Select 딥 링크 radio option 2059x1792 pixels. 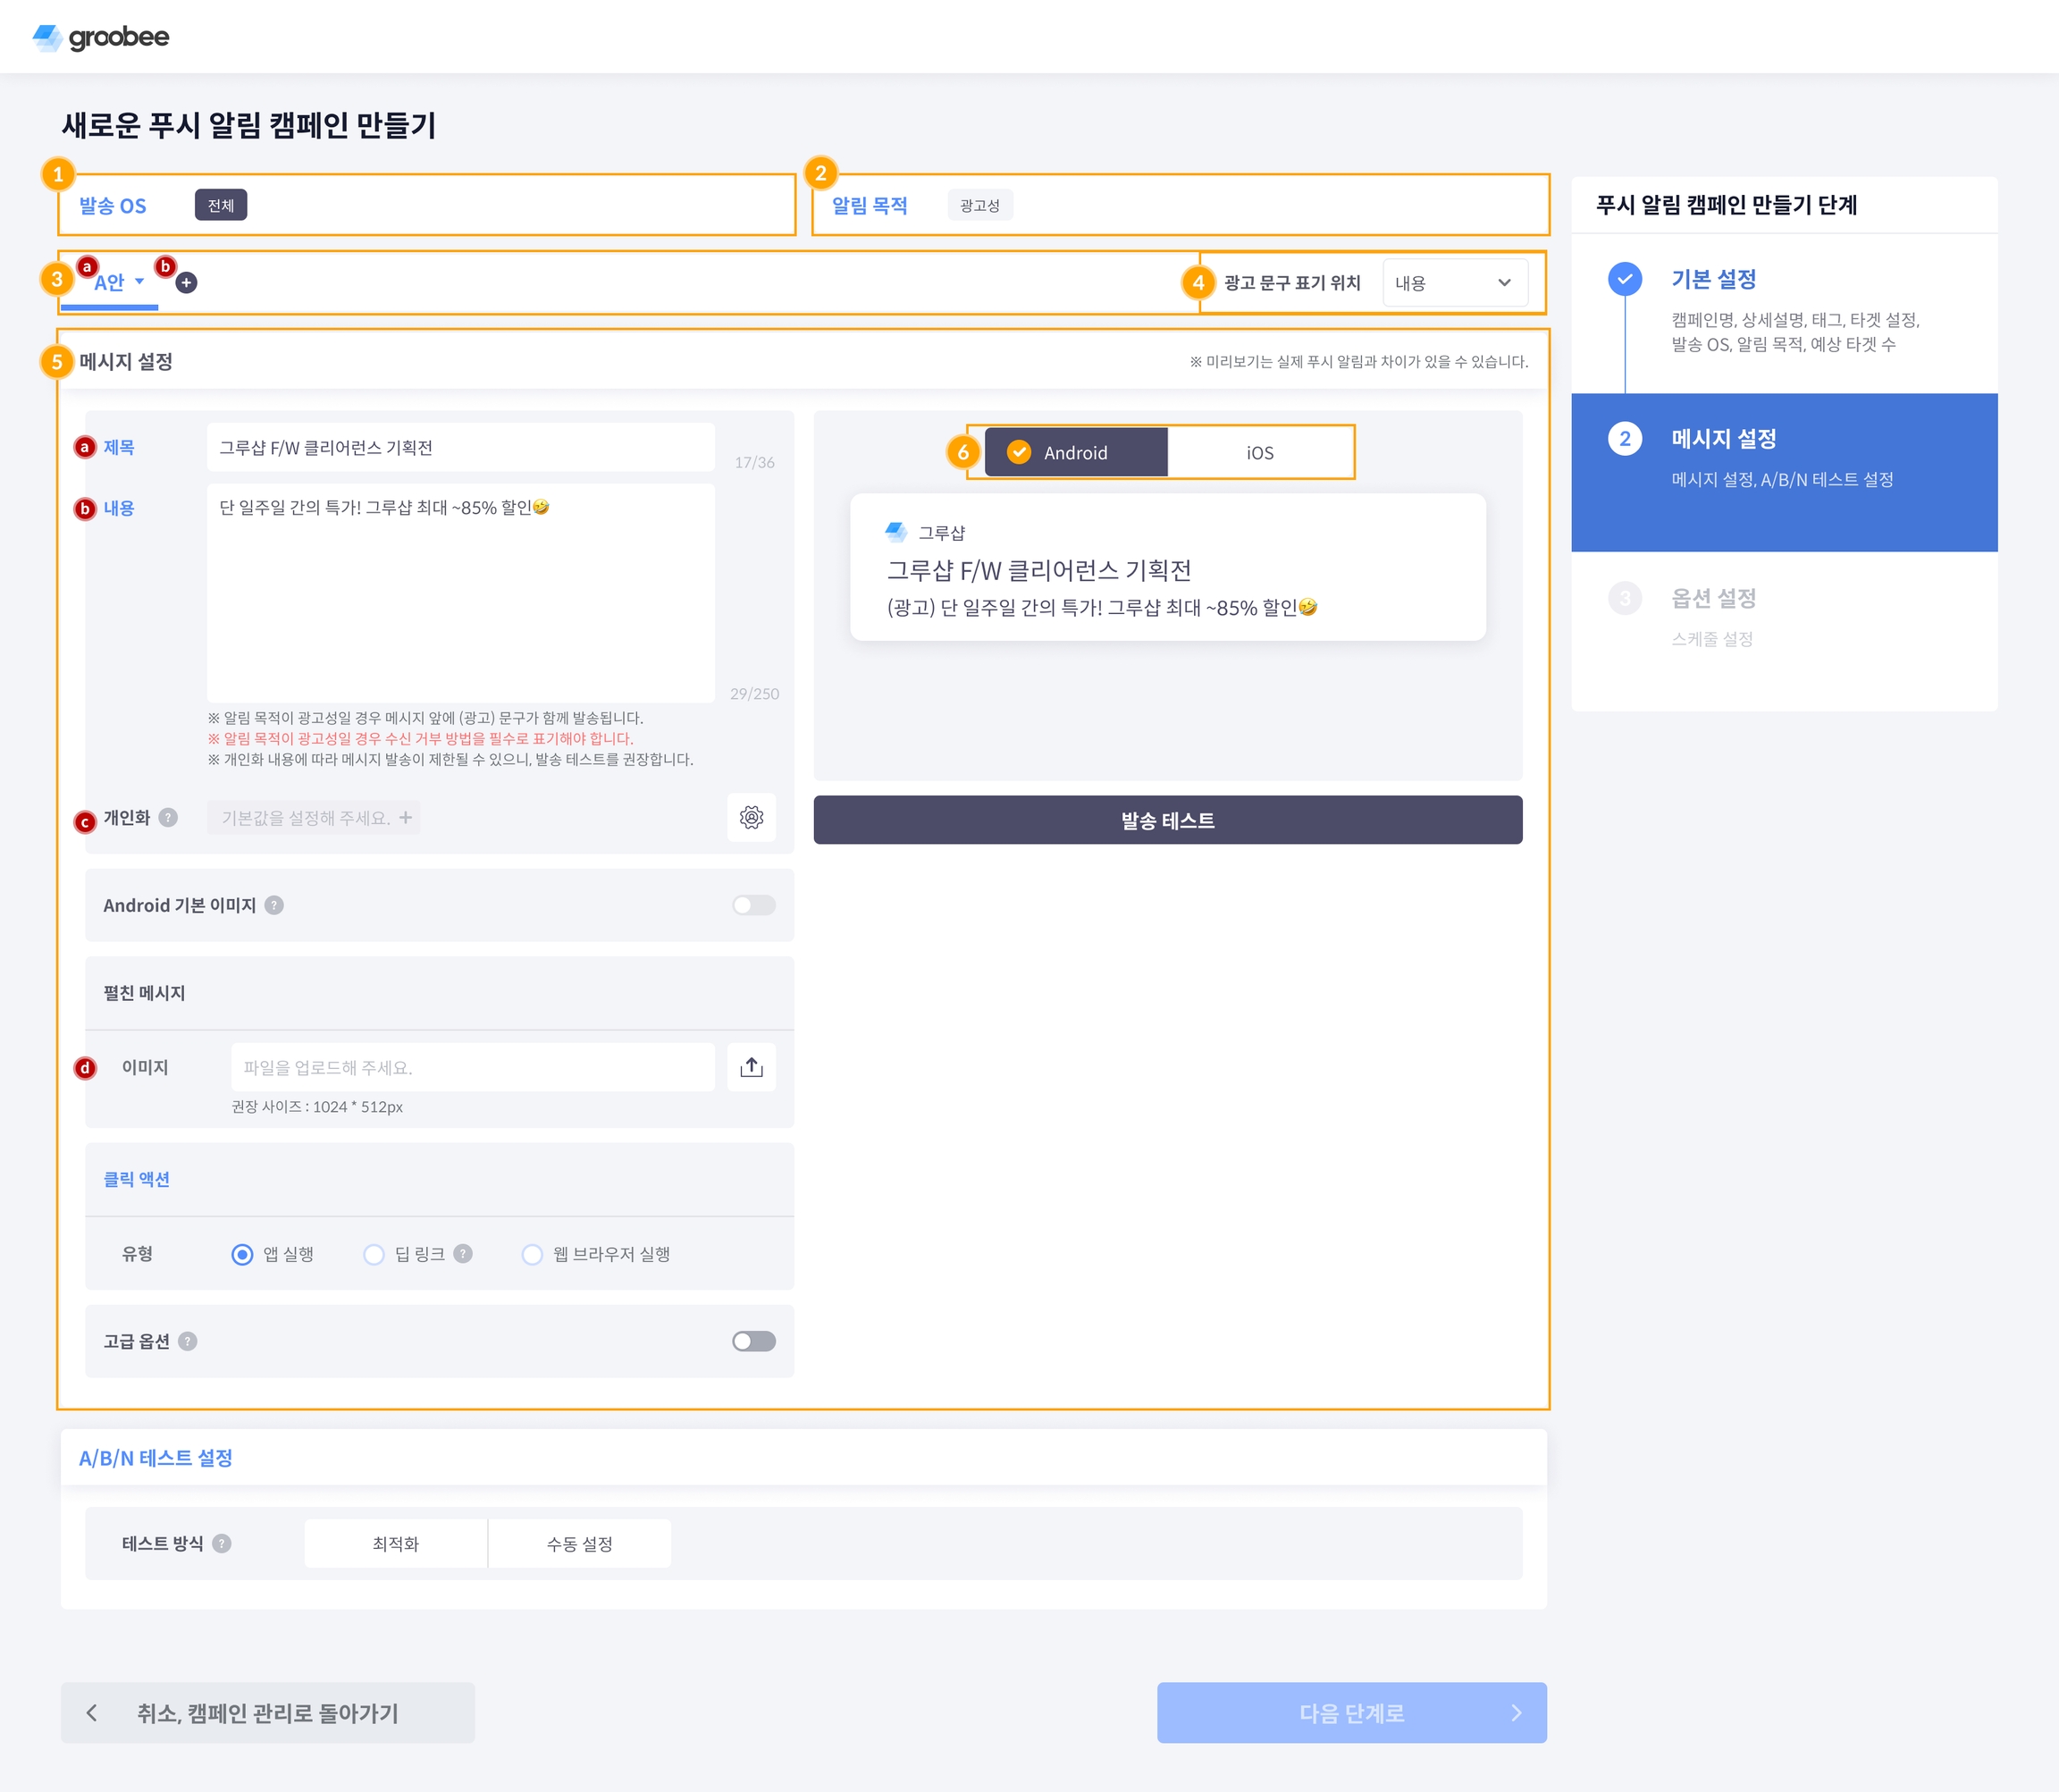point(374,1254)
